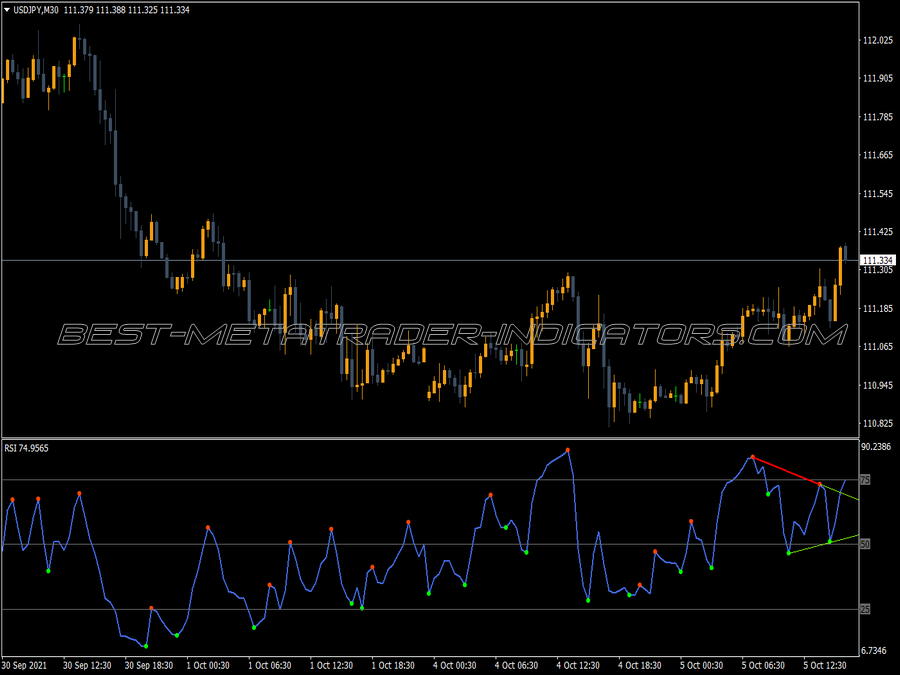
Task: Click the 110.945 price scale label
Action: point(878,385)
